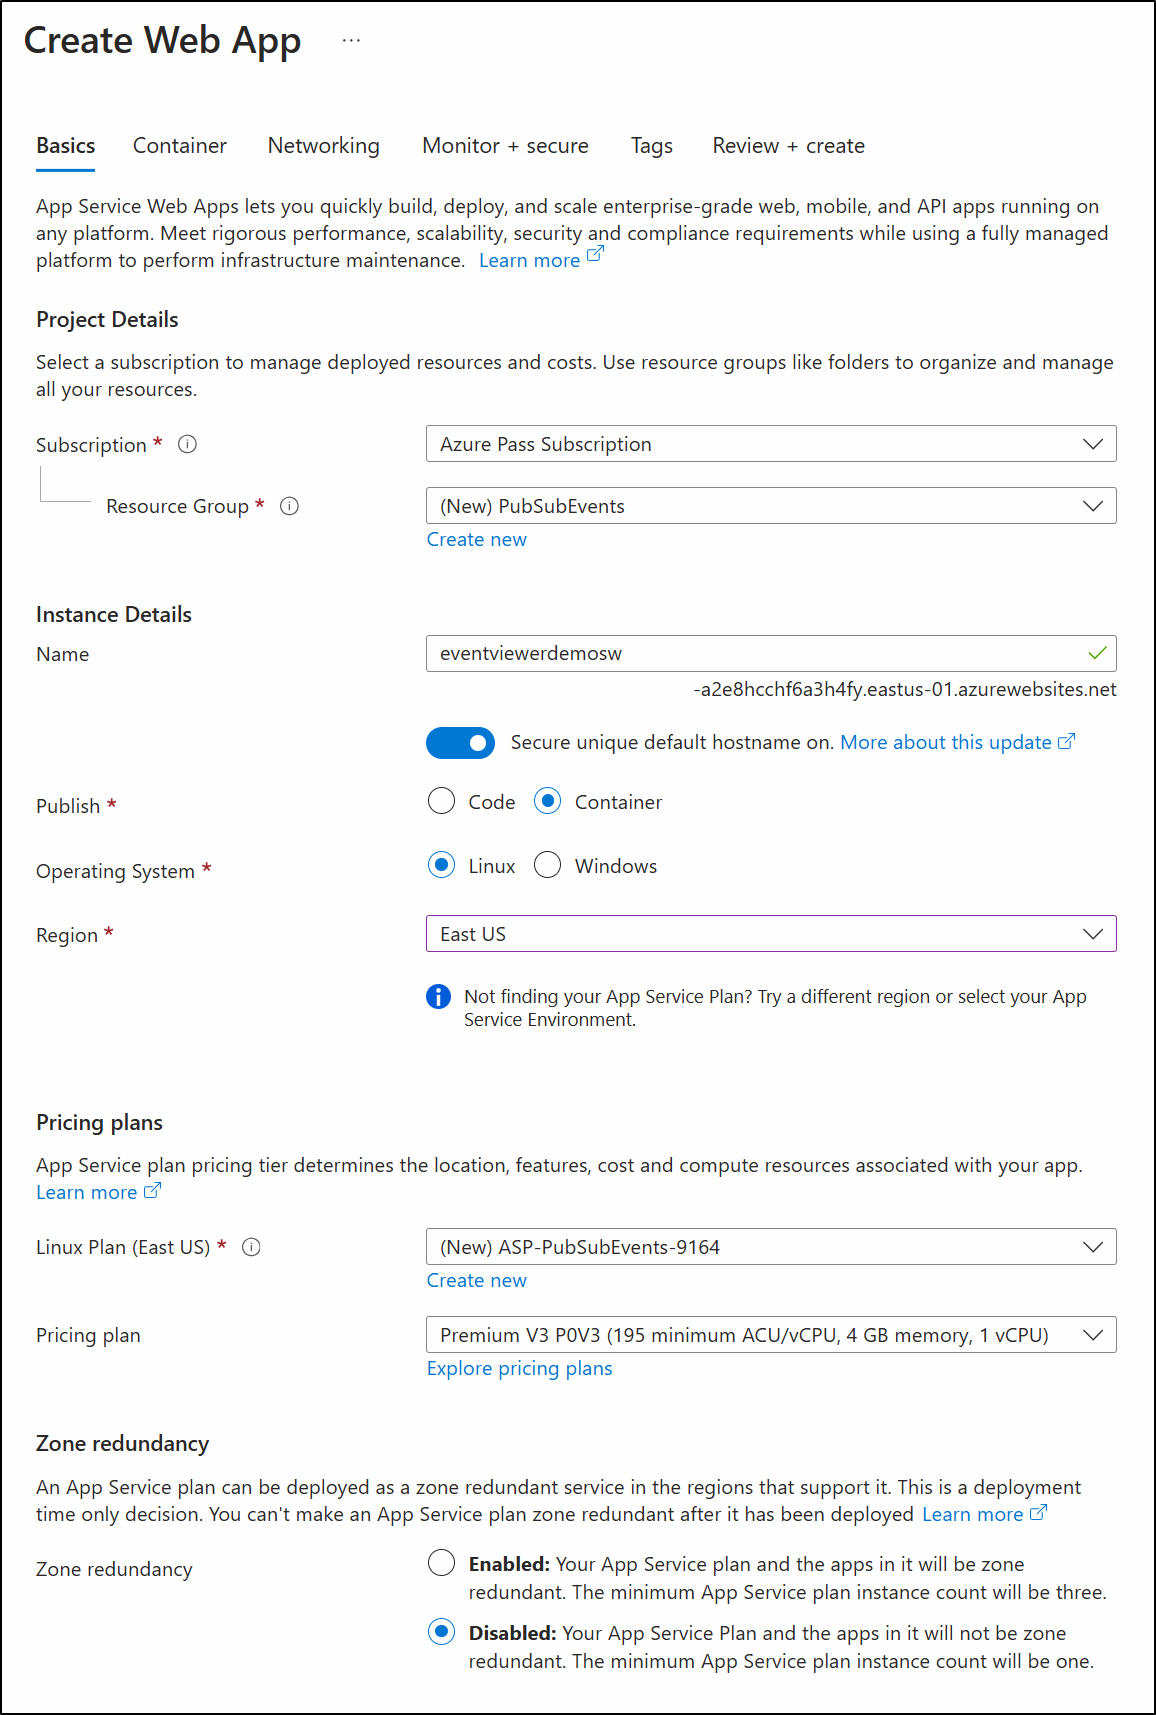Switch to the Basics tab
This screenshot has width=1156, height=1715.
[66, 146]
